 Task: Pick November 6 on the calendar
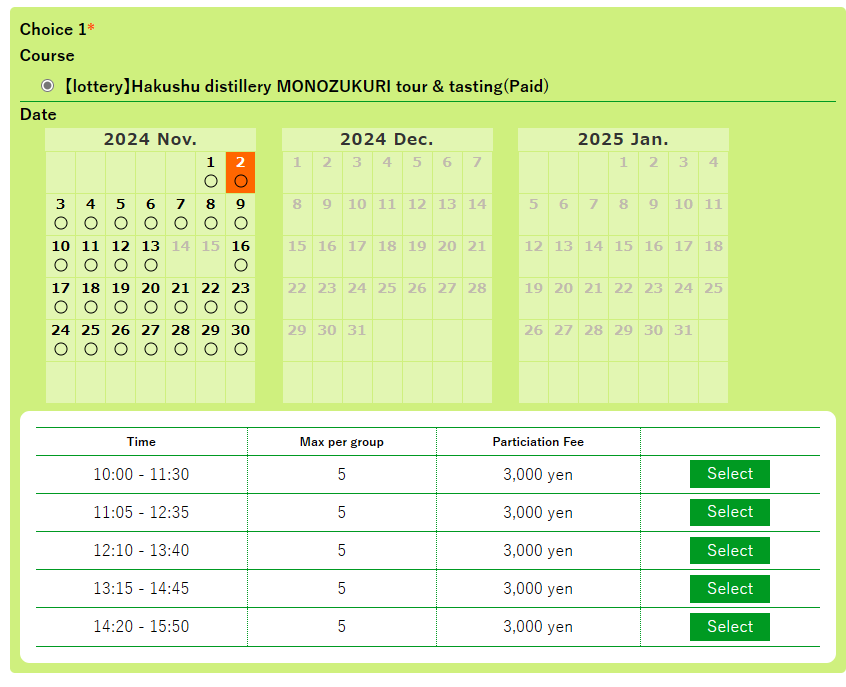(x=151, y=215)
